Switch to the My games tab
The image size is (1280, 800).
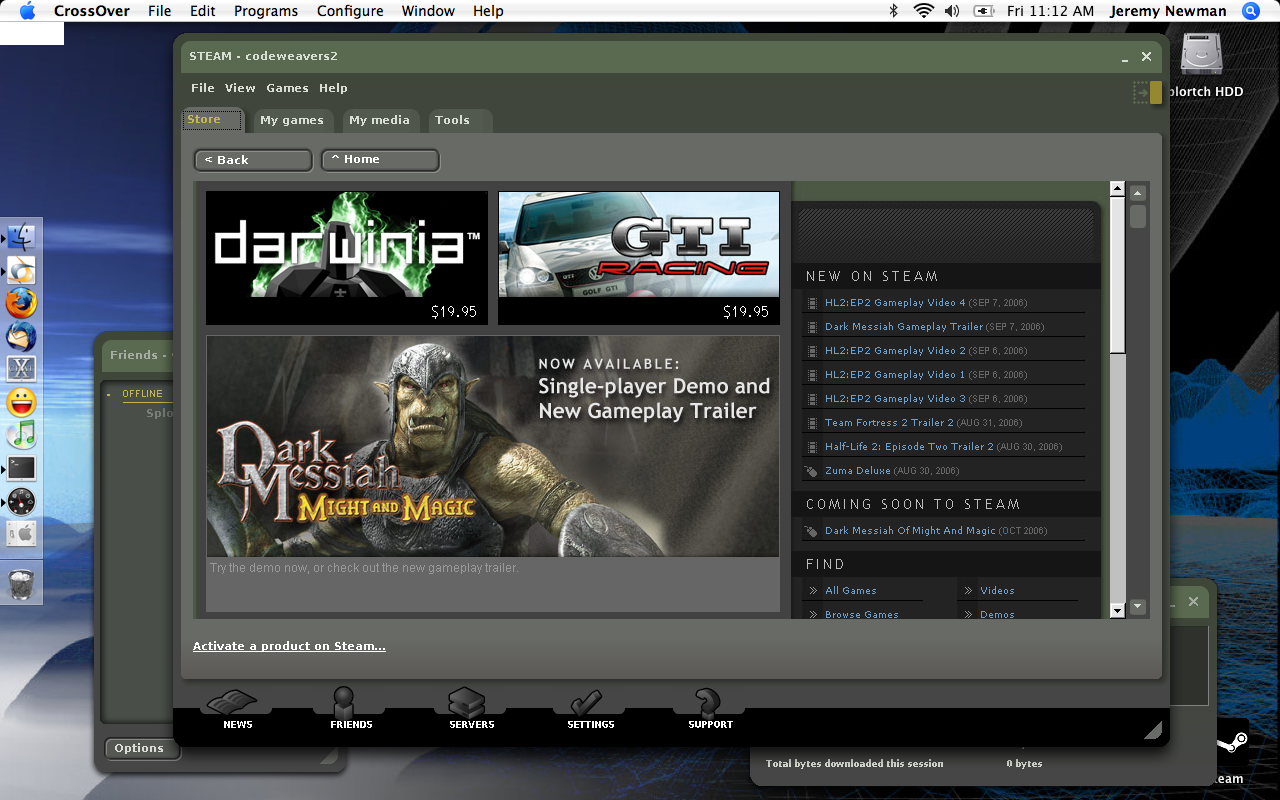(x=292, y=120)
